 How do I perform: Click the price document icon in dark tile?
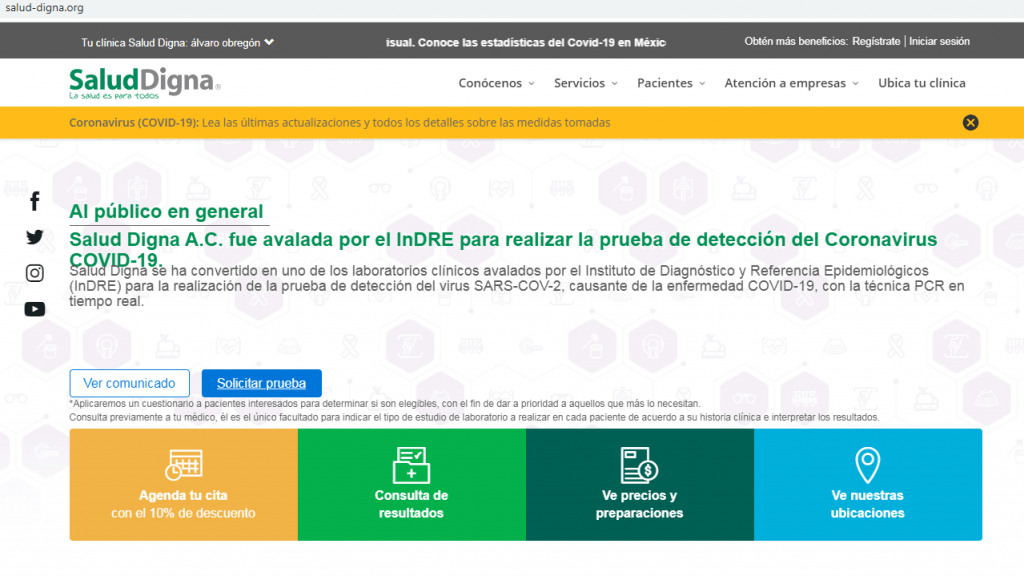pos(639,465)
